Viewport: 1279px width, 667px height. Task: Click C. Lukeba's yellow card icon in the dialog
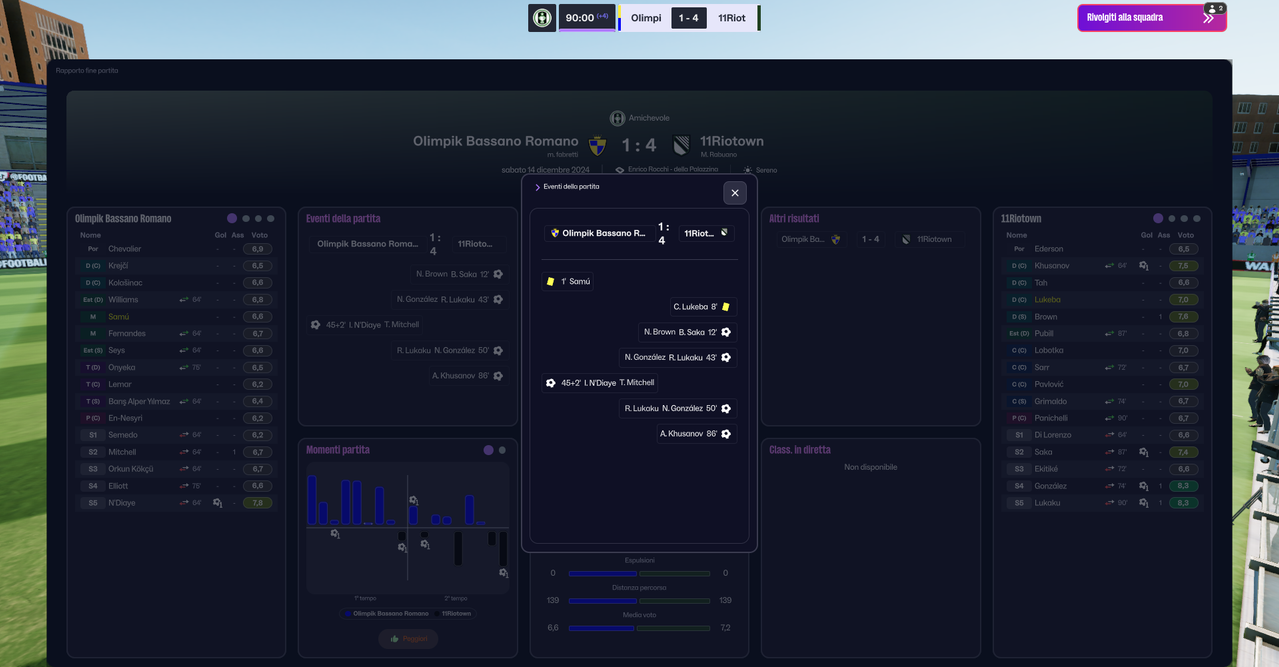726,307
